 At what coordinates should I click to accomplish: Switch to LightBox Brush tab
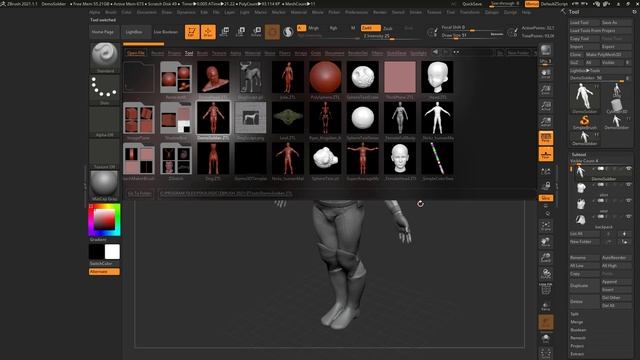(202, 53)
